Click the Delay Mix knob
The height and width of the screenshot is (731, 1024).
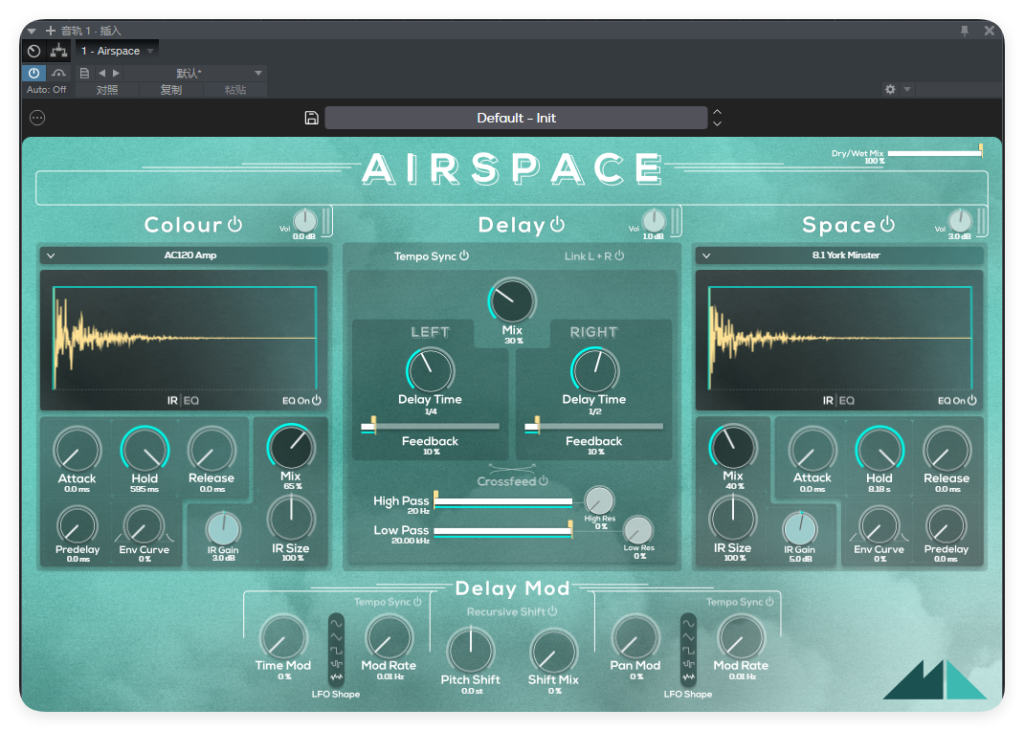pyautogui.click(x=512, y=300)
